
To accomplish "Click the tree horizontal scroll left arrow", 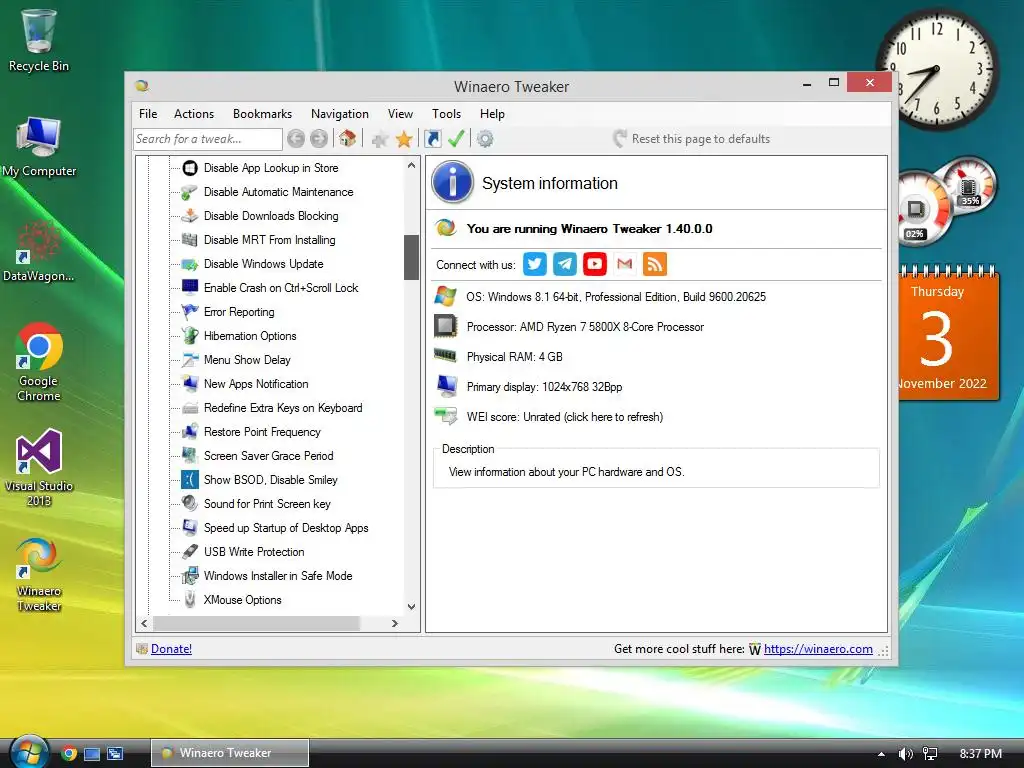I will click(144, 624).
